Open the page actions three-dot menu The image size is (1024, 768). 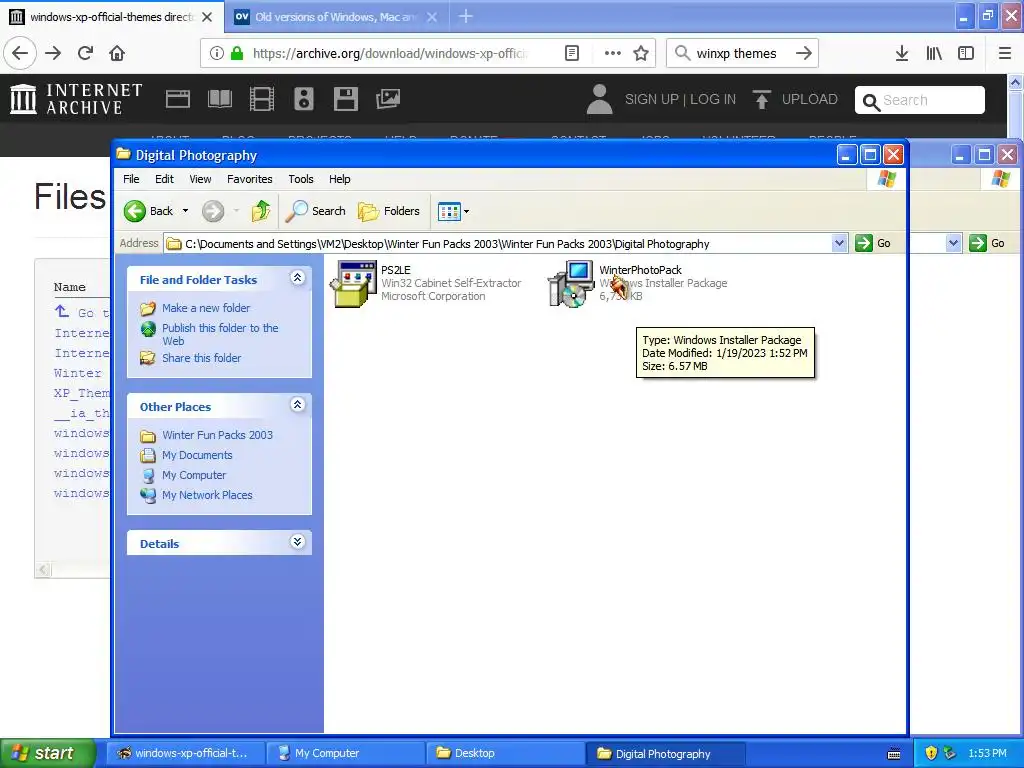[x=613, y=54]
